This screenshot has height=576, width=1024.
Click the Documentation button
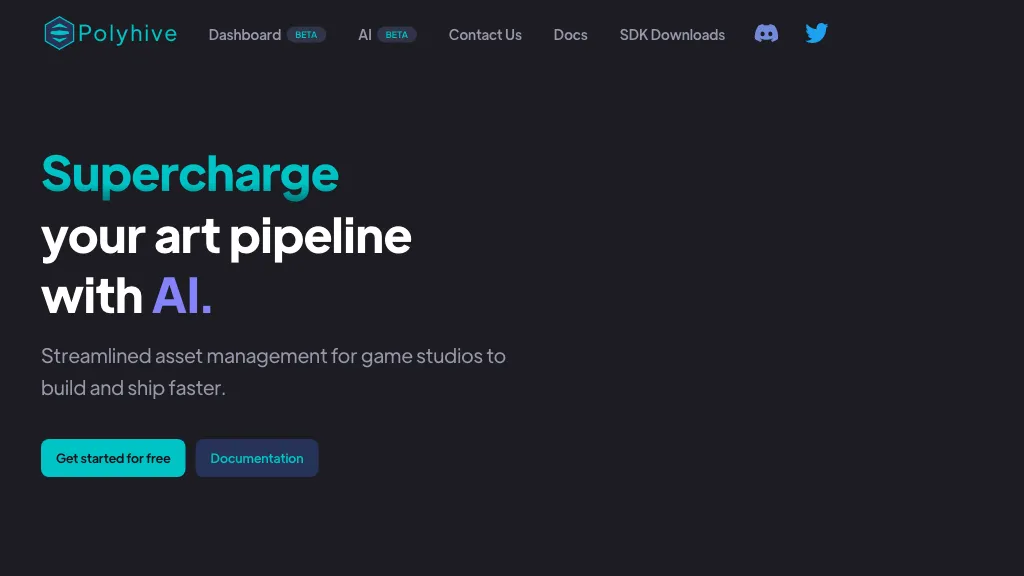(x=257, y=458)
